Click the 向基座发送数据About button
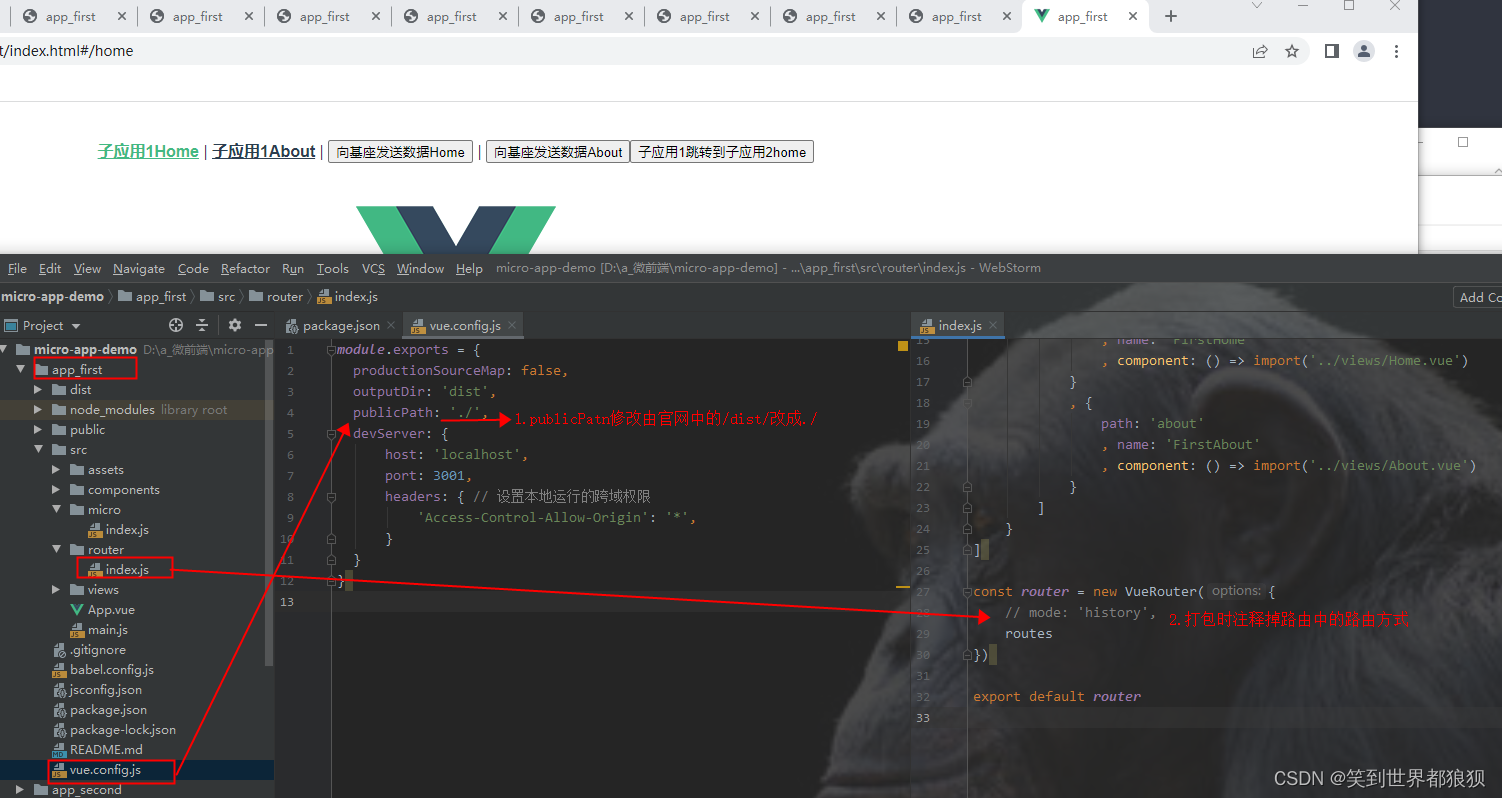Image resolution: width=1502 pixels, height=798 pixels. tap(558, 152)
